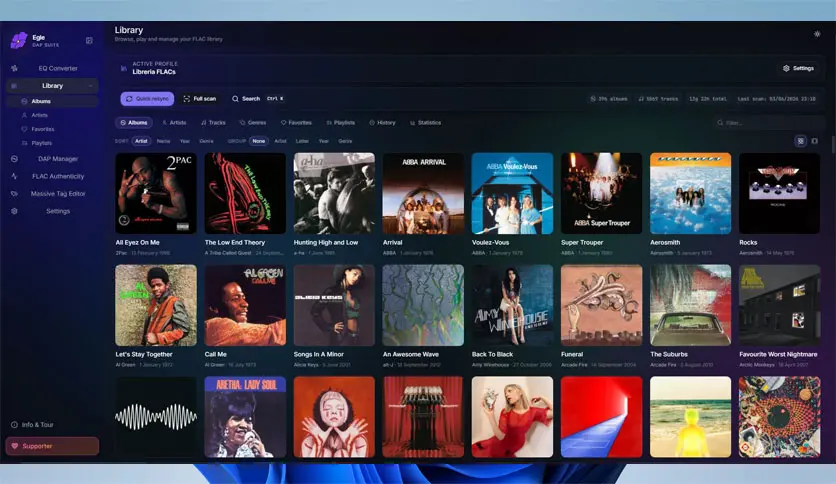Image resolution: width=836 pixels, height=484 pixels.
Task: Switch to the Albums tab
Action: tap(134, 123)
